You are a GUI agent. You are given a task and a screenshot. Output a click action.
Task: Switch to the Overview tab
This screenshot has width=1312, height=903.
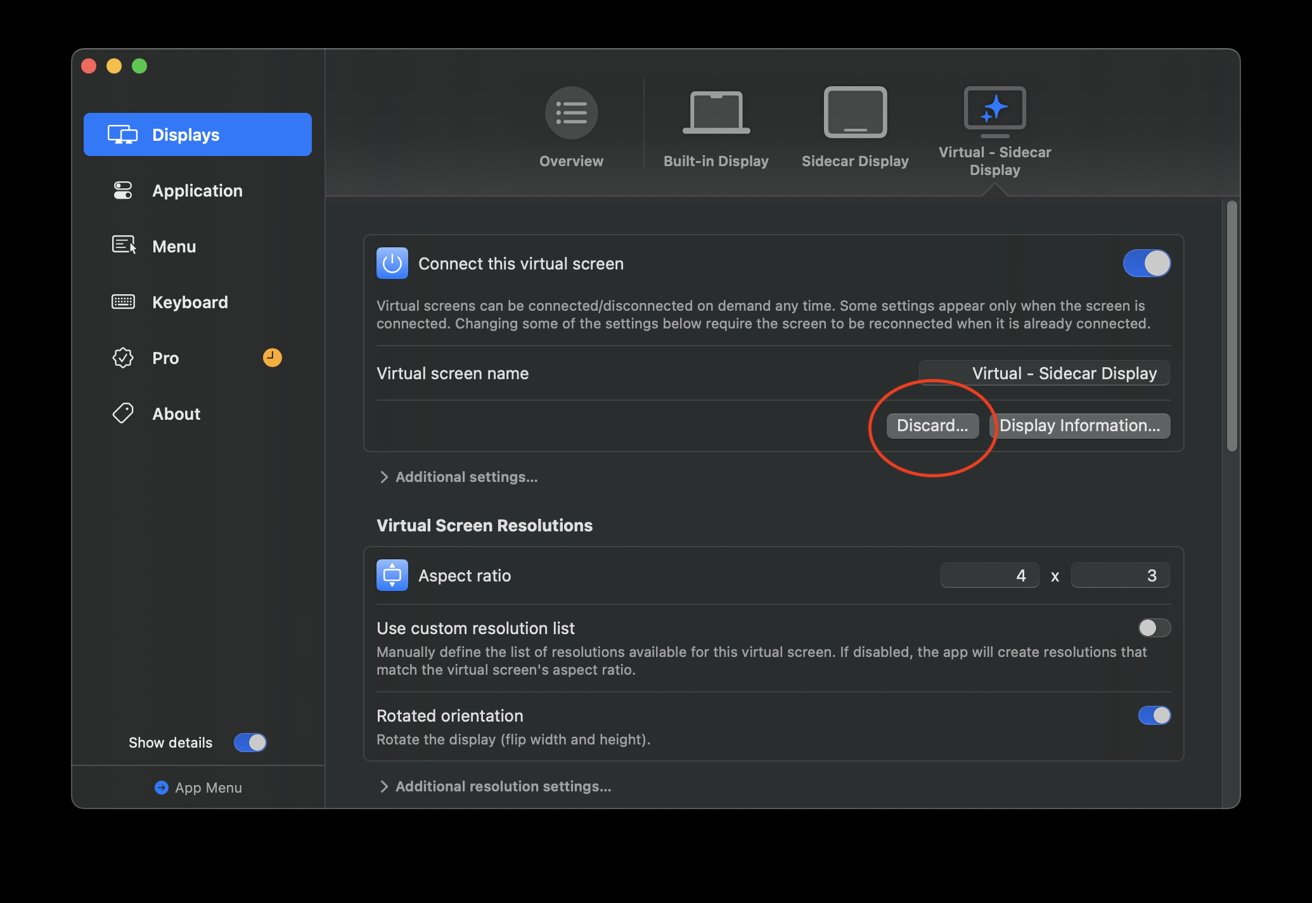571,125
